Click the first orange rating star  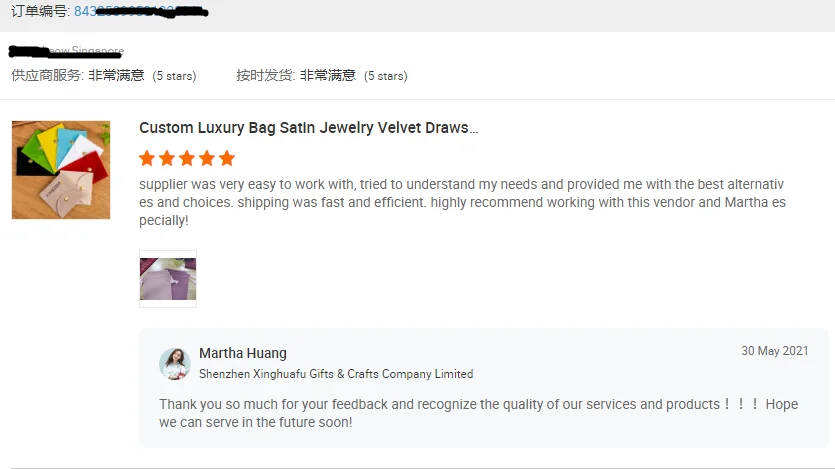(x=147, y=158)
